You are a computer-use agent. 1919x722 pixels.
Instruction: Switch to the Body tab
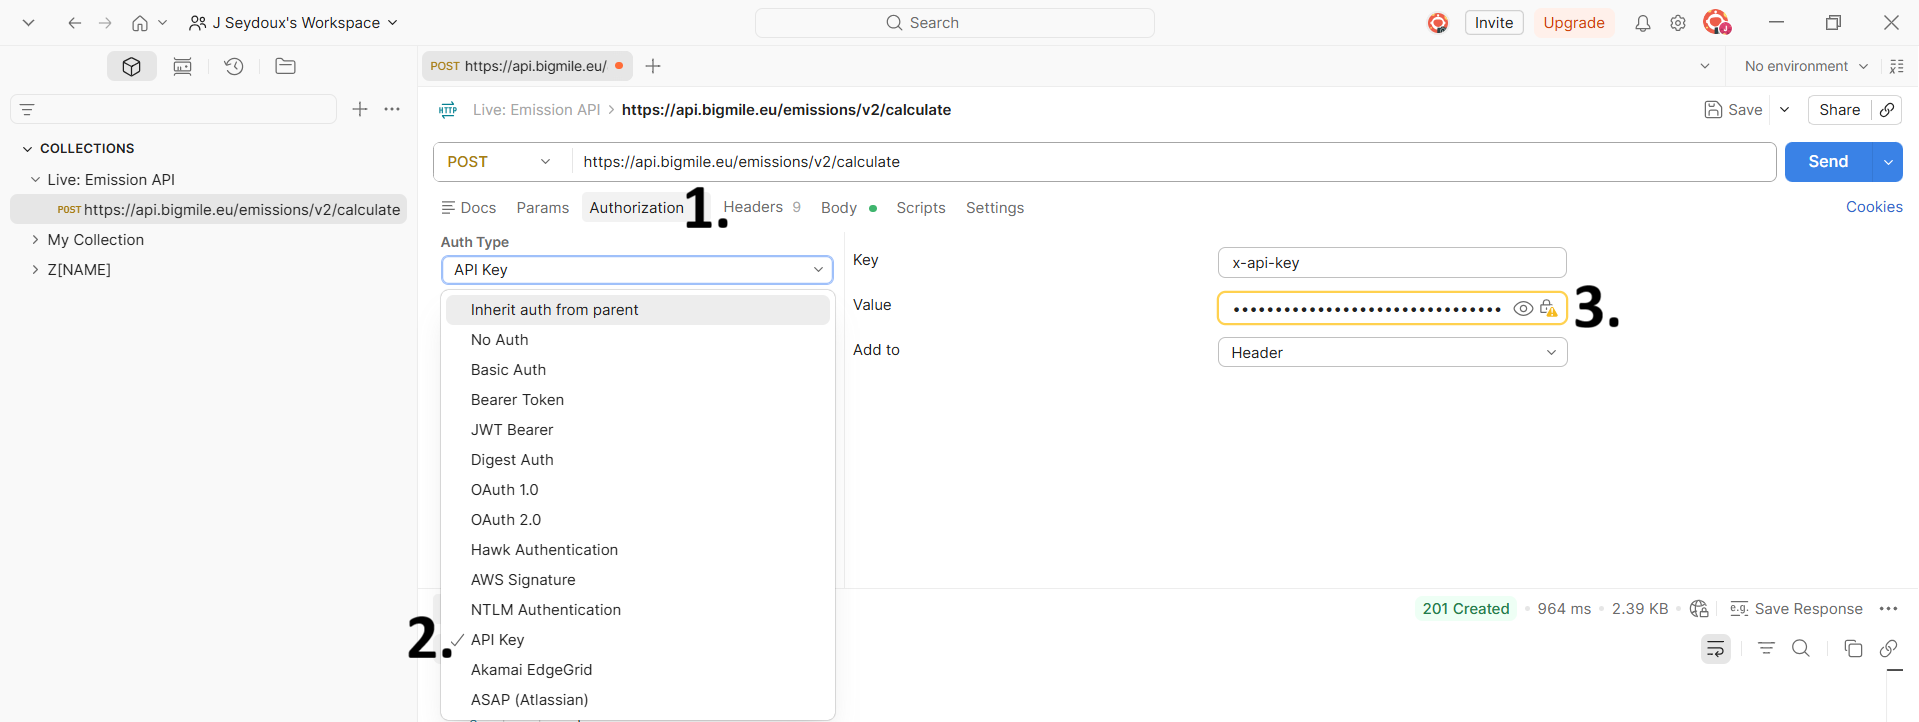(x=848, y=208)
